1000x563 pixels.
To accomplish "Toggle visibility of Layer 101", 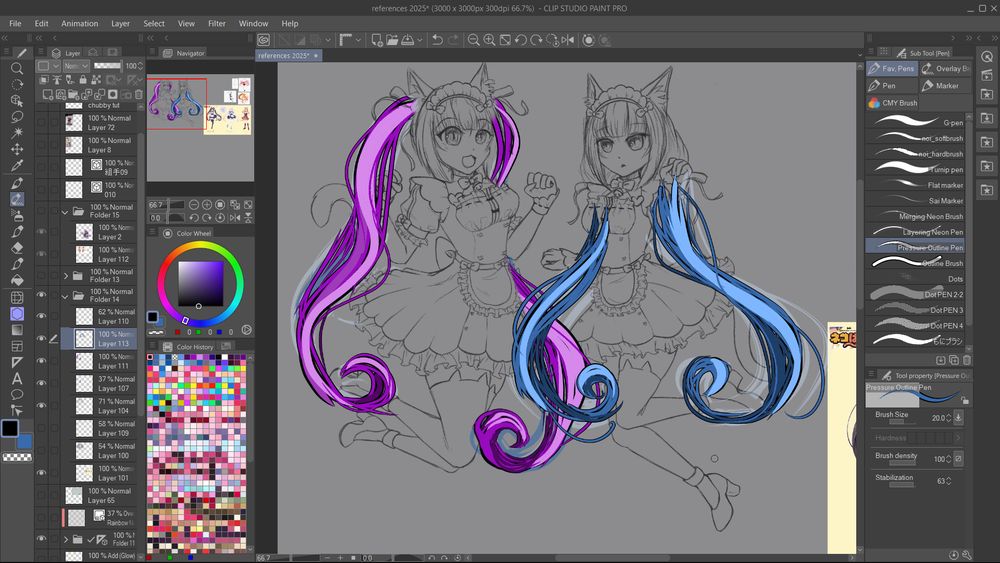I will click(x=41, y=473).
